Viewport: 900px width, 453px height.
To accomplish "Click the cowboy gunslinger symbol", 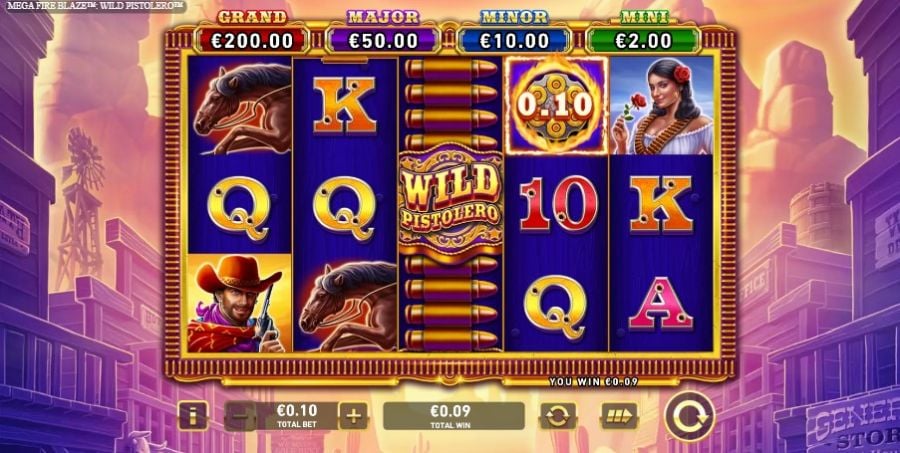I will click(240, 303).
